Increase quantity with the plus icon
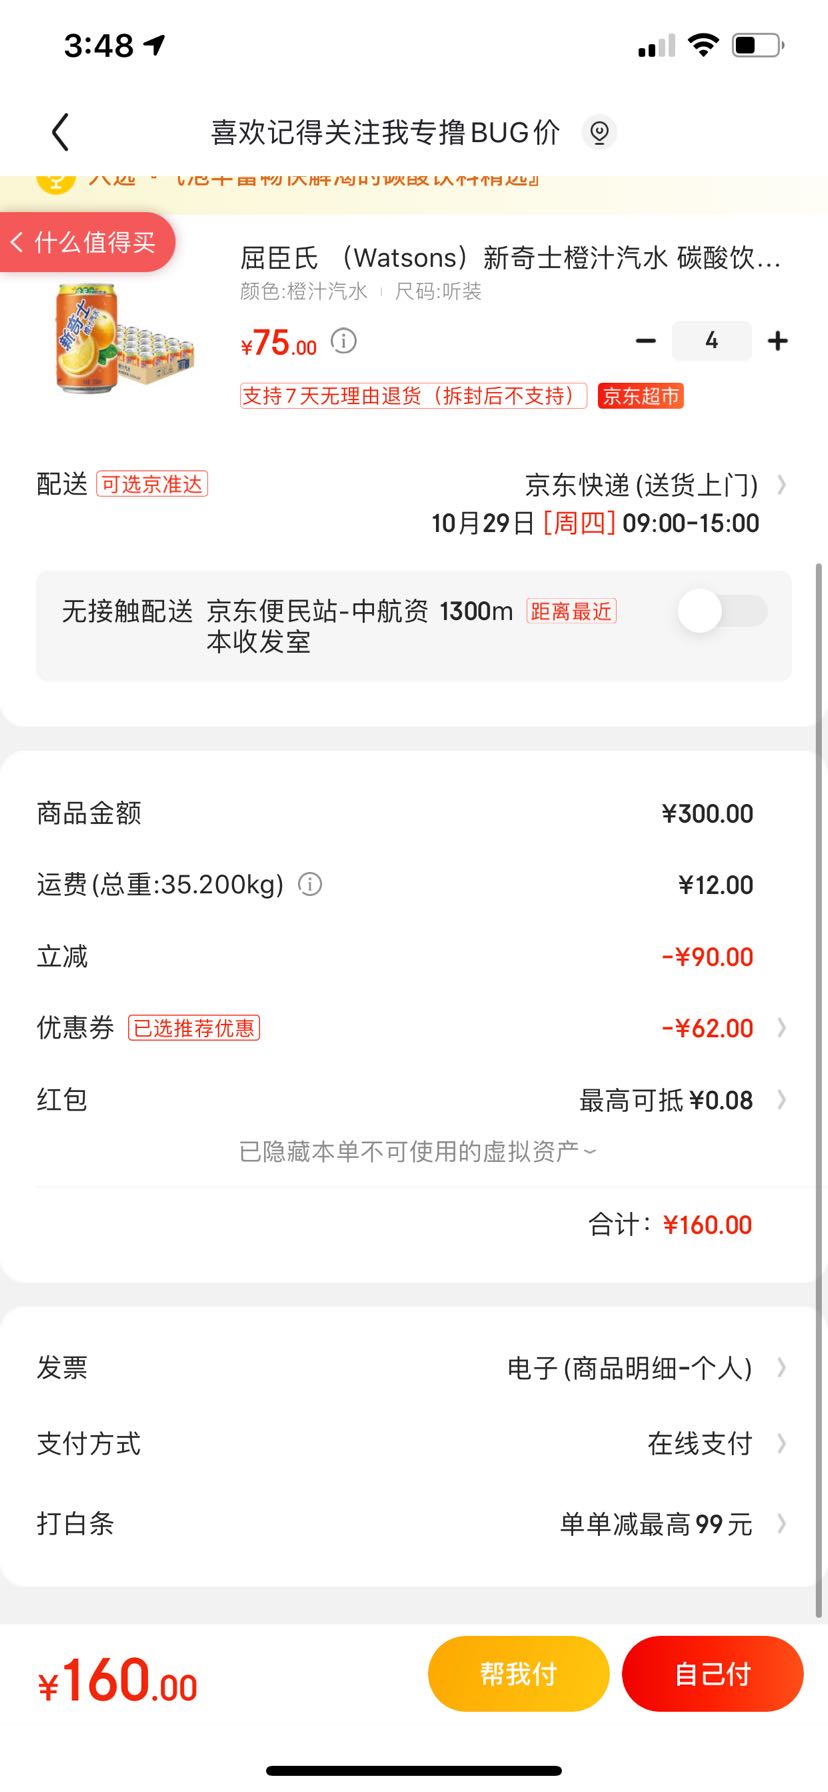Viewport: 828px width, 1792px height. (x=778, y=341)
